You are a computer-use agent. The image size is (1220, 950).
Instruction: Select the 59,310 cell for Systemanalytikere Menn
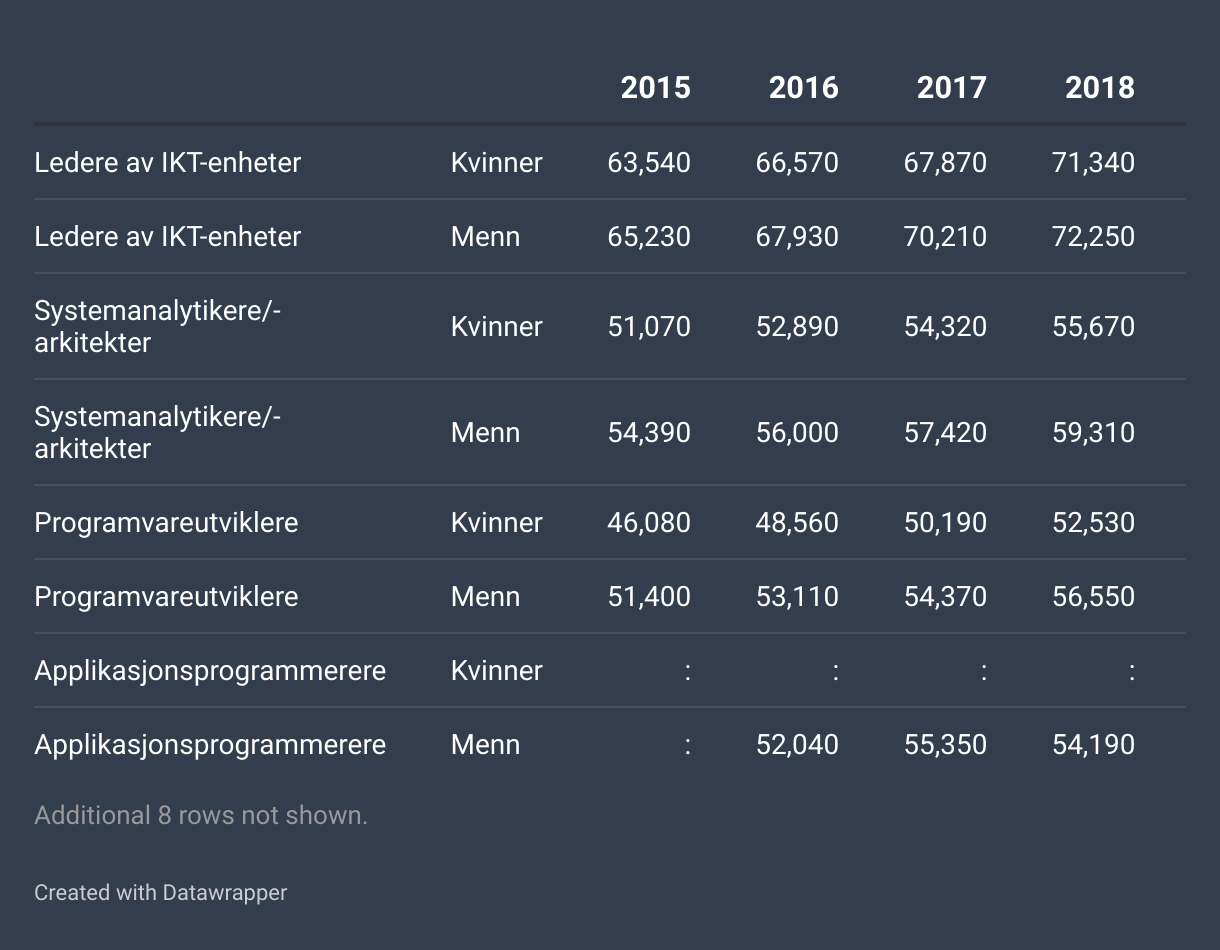[x=1093, y=432]
